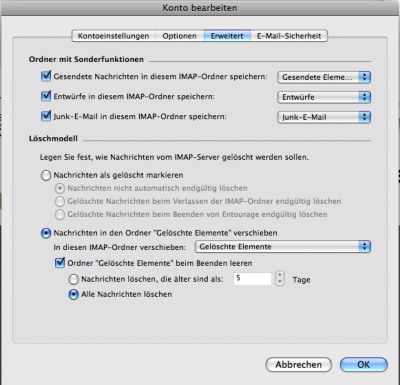Open the Gesendete Elemente folder dropdown

click(x=324, y=77)
